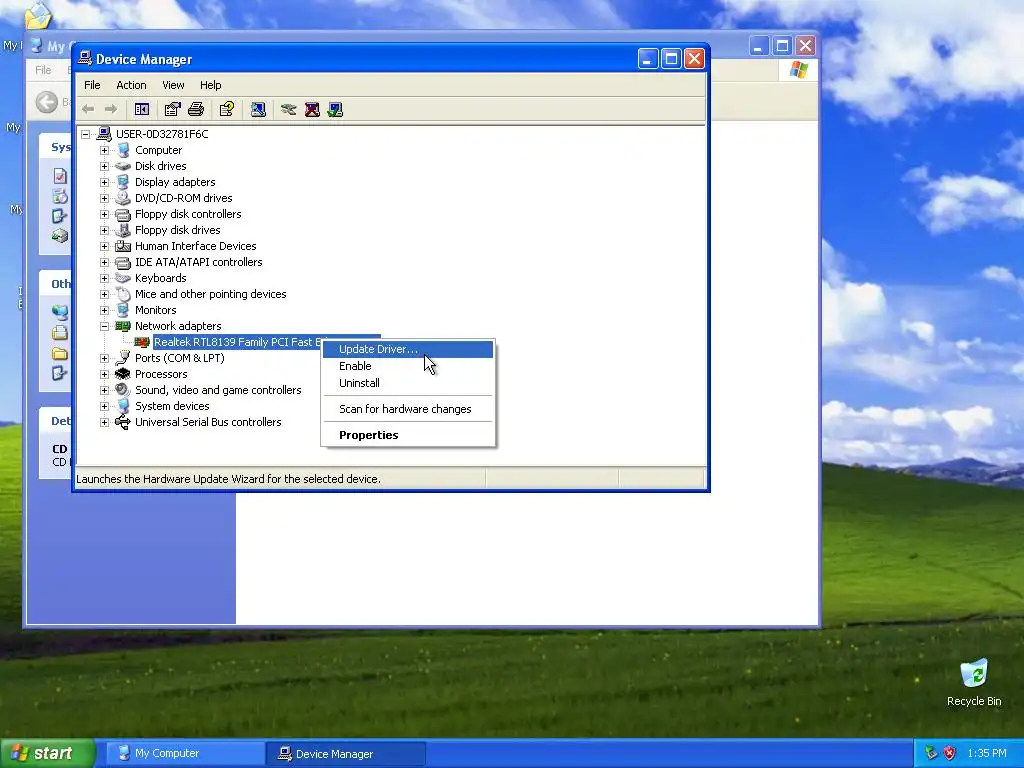Click the DVD/CD-ROM drives icon
This screenshot has width=1024, height=768.
pos(123,198)
